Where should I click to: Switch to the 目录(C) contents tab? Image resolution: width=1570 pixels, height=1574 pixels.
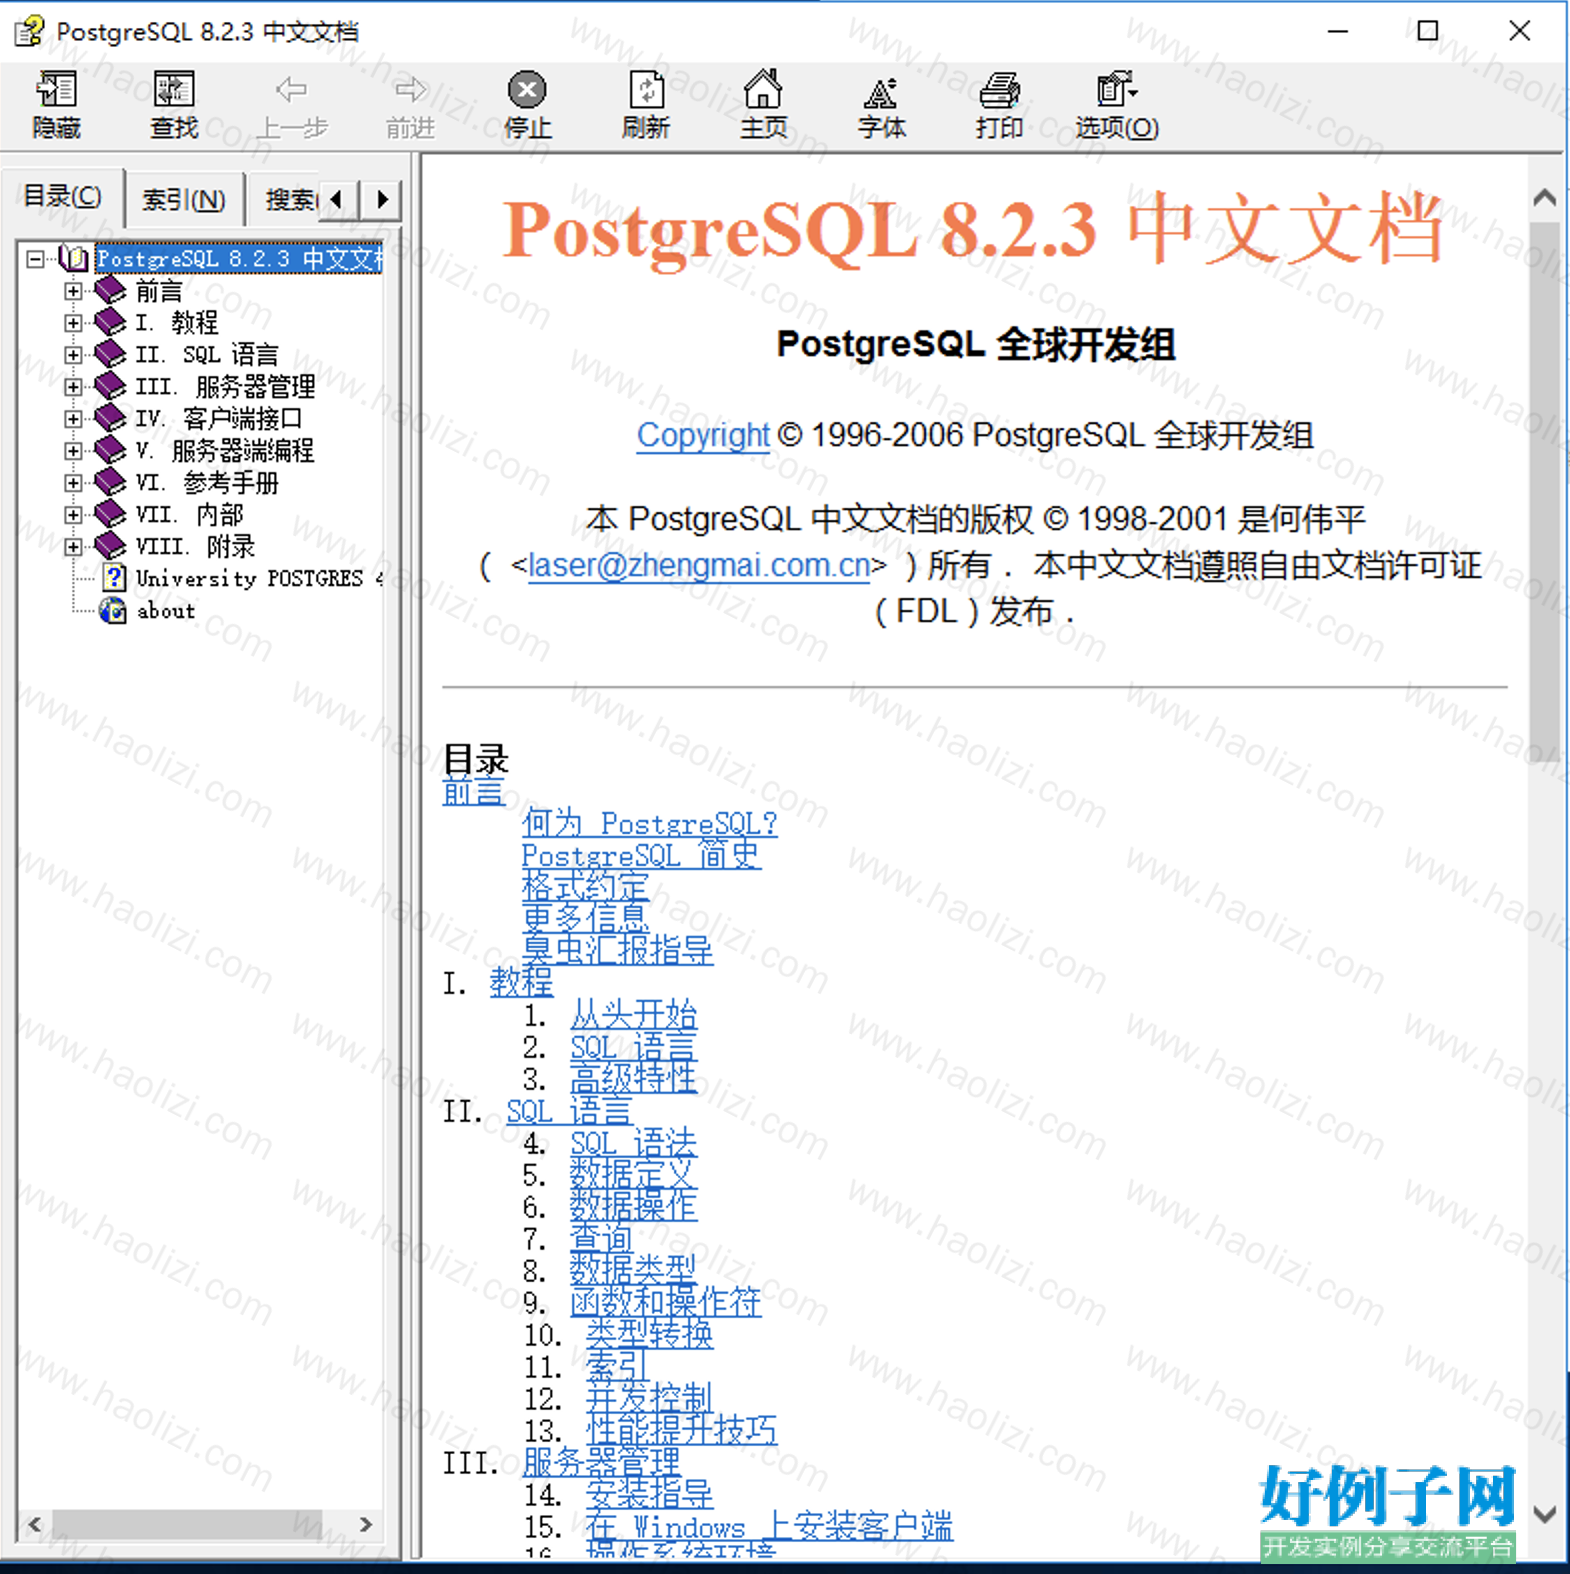click(62, 196)
